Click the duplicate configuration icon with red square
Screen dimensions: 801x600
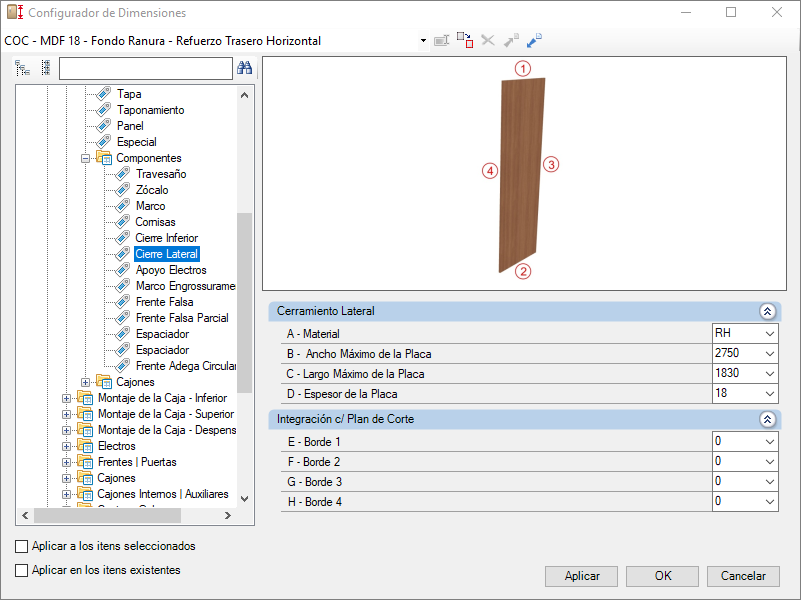465,40
